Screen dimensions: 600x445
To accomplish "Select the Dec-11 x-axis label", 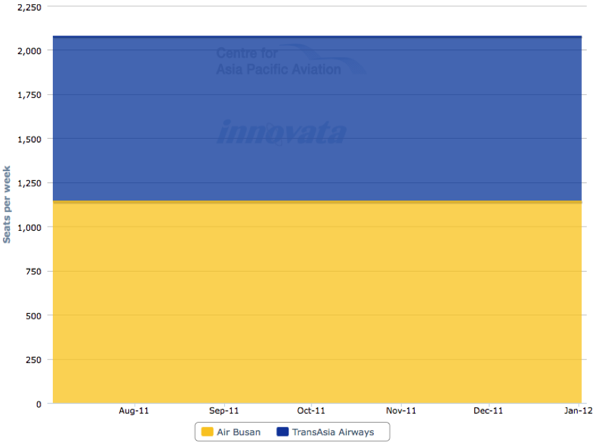I will (x=488, y=411).
